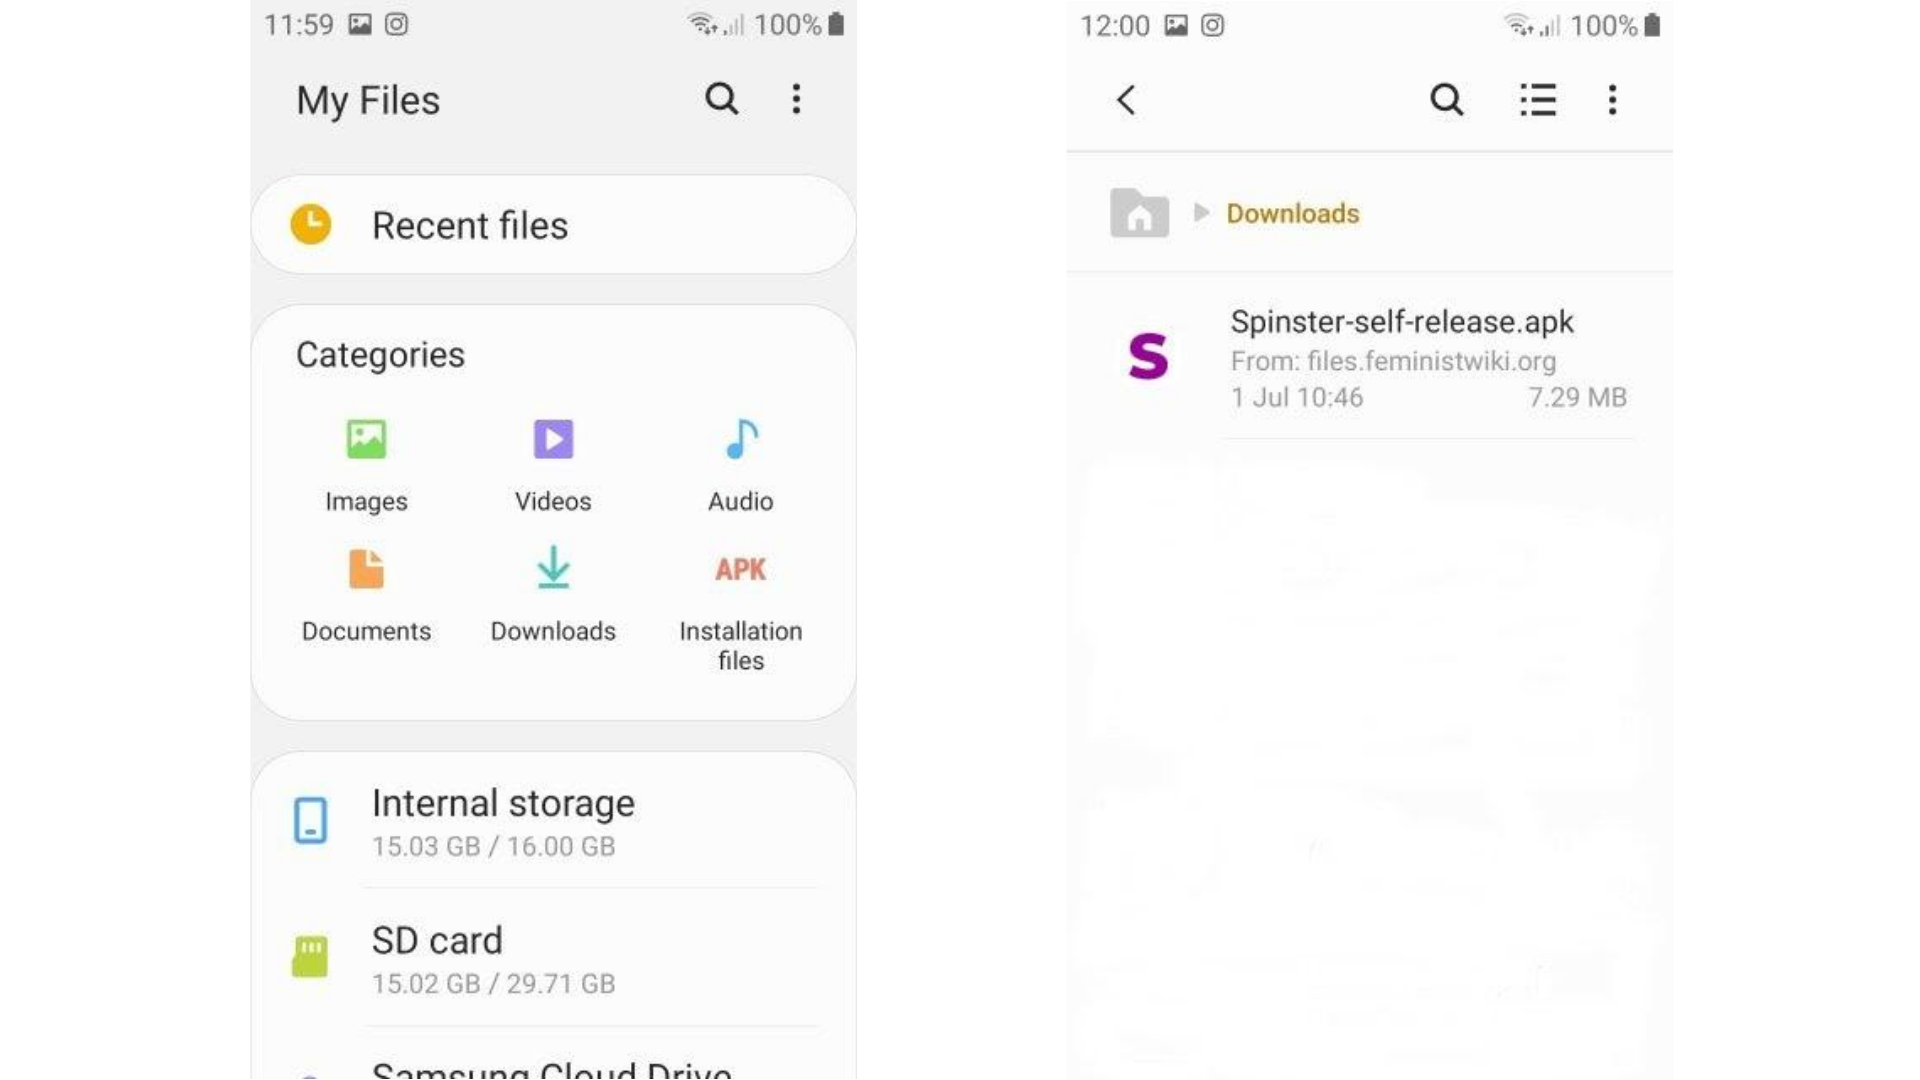The height and width of the screenshot is (1080, 1920).
Task: Tap the search icon in Downloads view
Action: 1447,99
